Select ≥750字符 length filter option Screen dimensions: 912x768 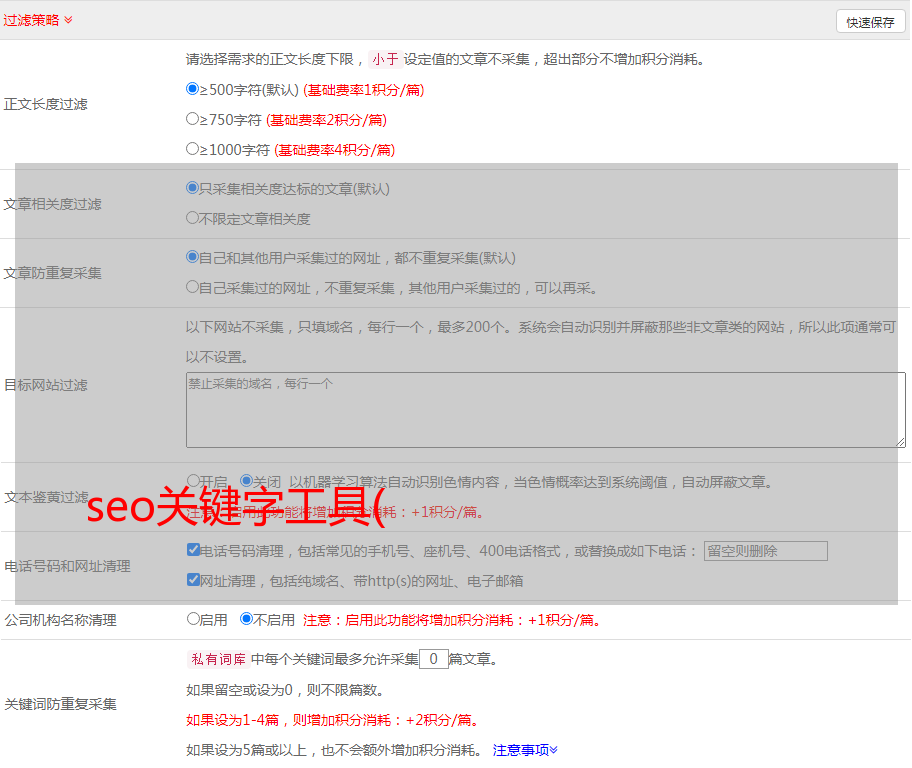click(193, 118)
